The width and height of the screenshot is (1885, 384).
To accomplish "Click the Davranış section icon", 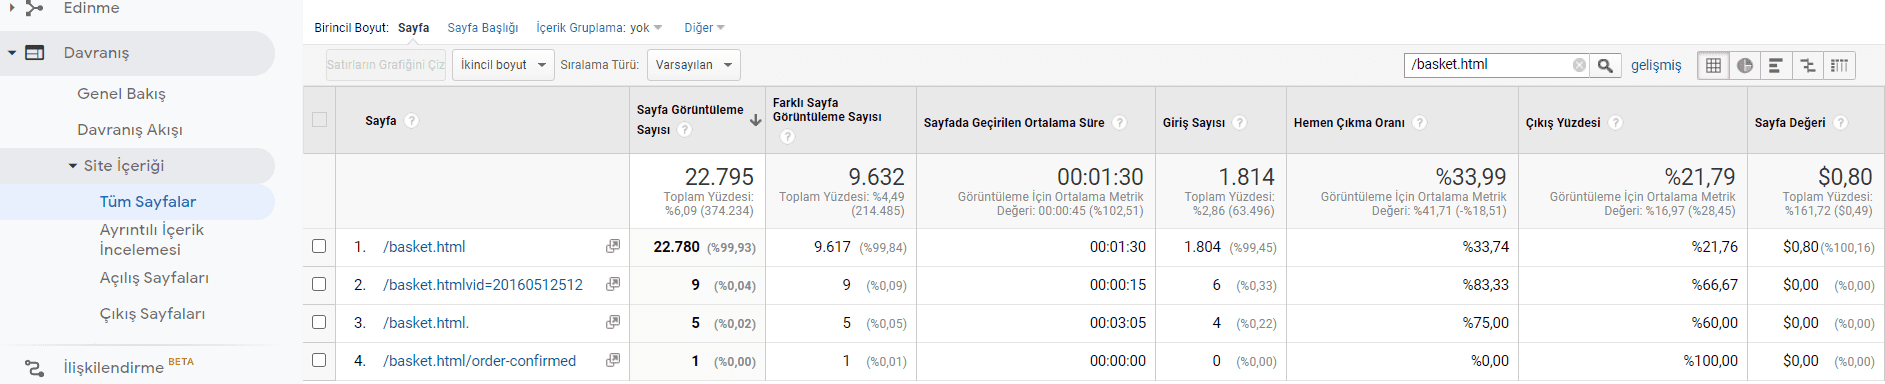I will 34,53.
